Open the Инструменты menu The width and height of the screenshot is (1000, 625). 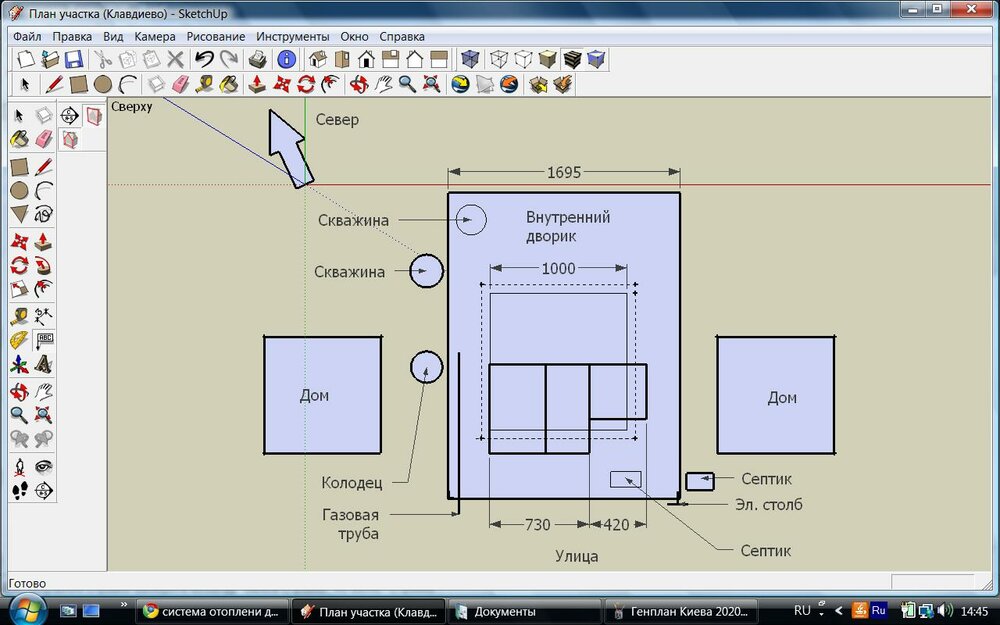[x=293, y=36]
